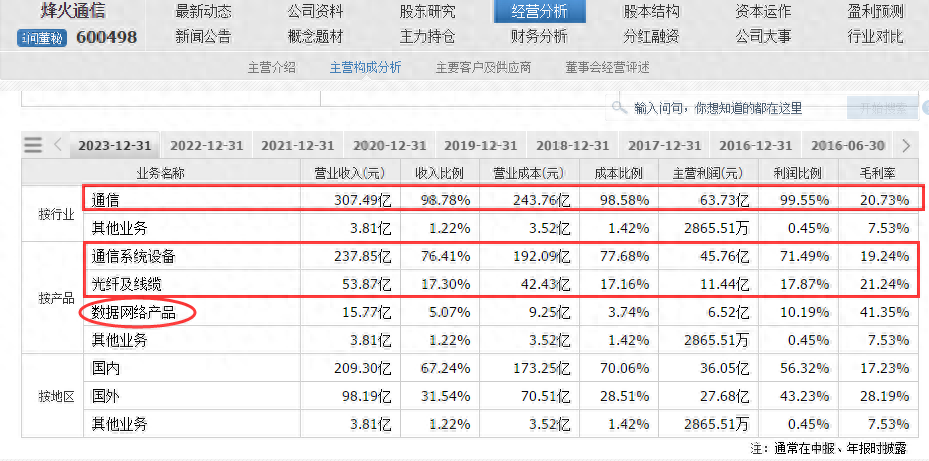Open the 资本运作 menu item
929x461 pixels.
(763, 11)
